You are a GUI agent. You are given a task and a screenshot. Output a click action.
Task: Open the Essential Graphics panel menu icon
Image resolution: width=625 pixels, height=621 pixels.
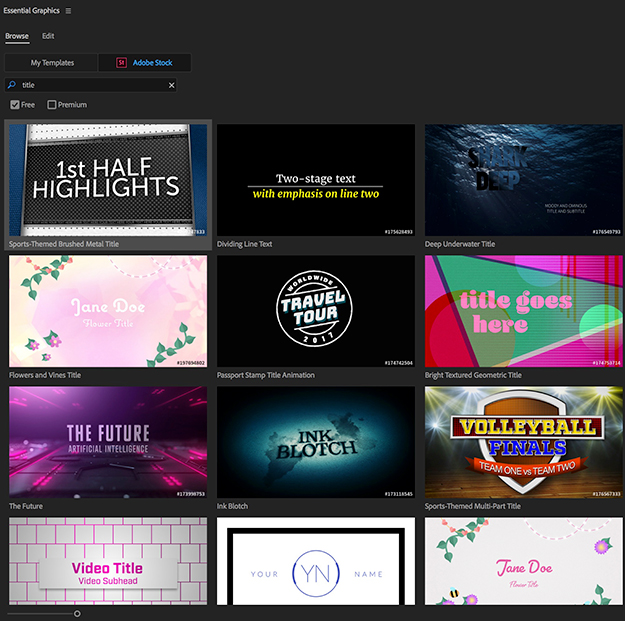68,11
